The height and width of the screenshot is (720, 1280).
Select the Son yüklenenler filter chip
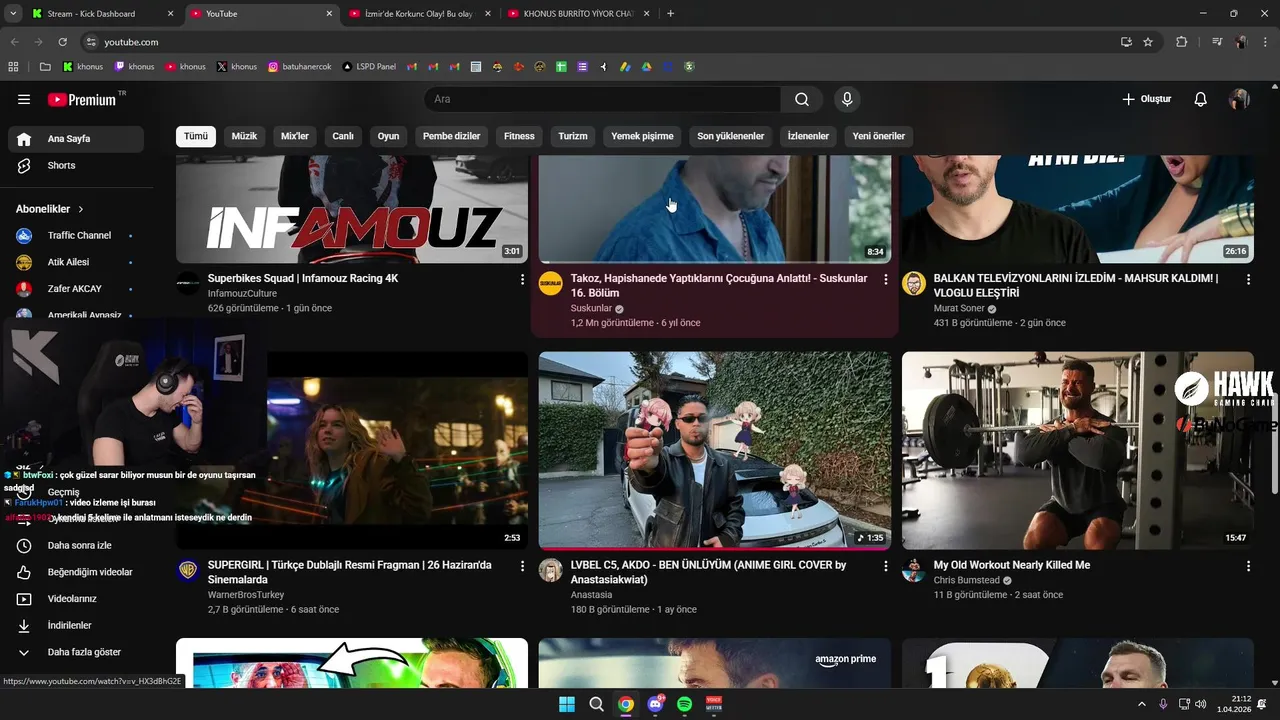pyautogui.click(x=730, y=136)
